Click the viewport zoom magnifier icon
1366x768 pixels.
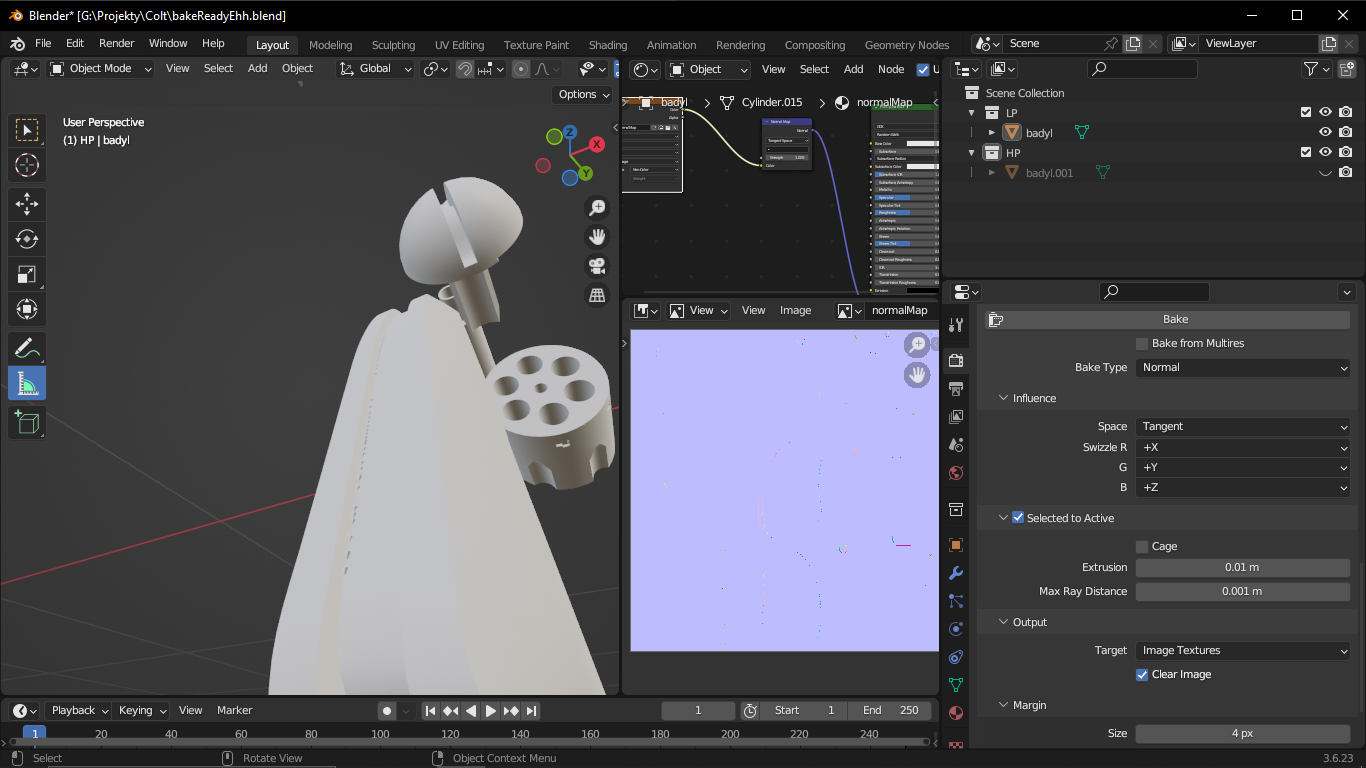[597, 208]
